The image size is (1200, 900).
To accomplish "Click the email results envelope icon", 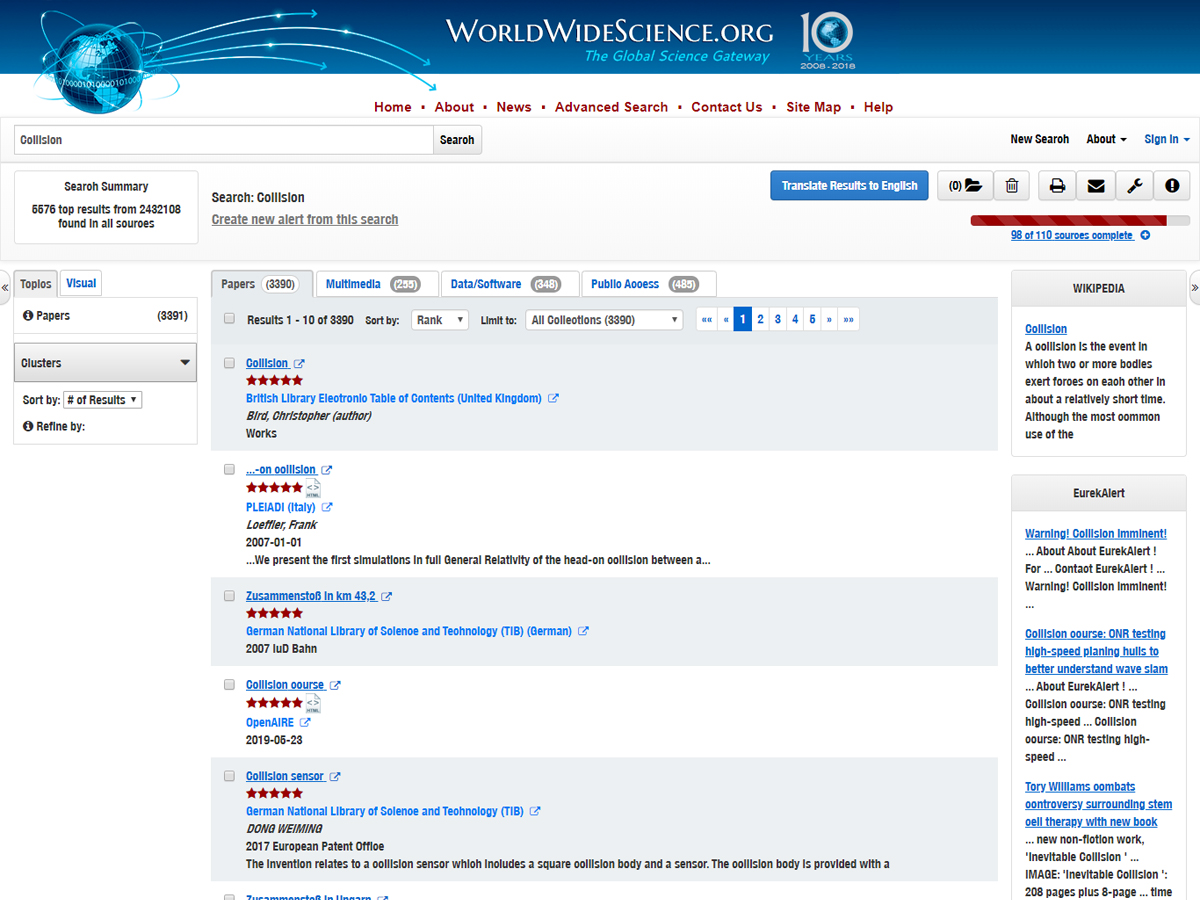I will pyautogui.click(x=1096, y=186).
